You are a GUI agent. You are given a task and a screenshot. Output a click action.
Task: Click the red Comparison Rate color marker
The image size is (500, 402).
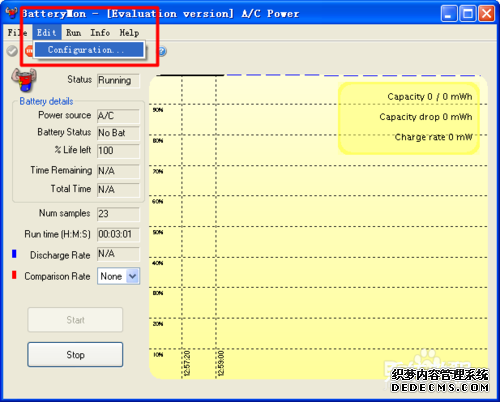(x=14, y=275)
